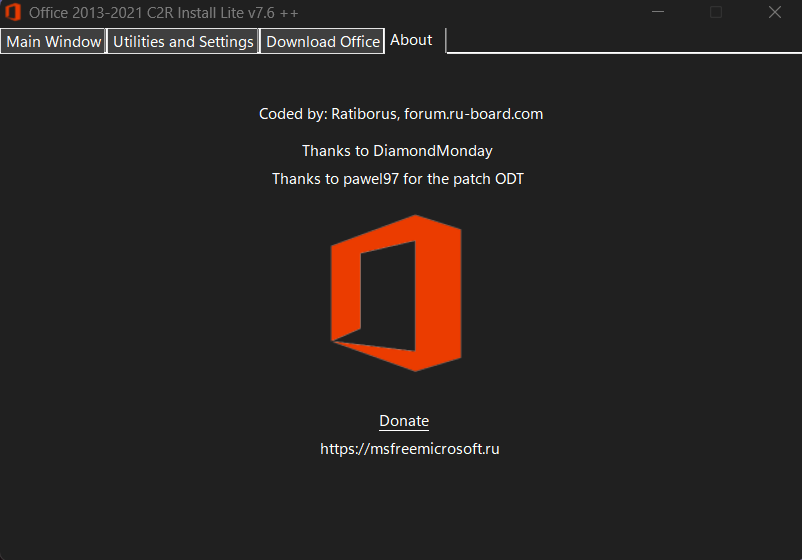Close the Office C2R Install window
This screenshot has height=560, width=802.
pyautogui.click(x=774, y=12)
